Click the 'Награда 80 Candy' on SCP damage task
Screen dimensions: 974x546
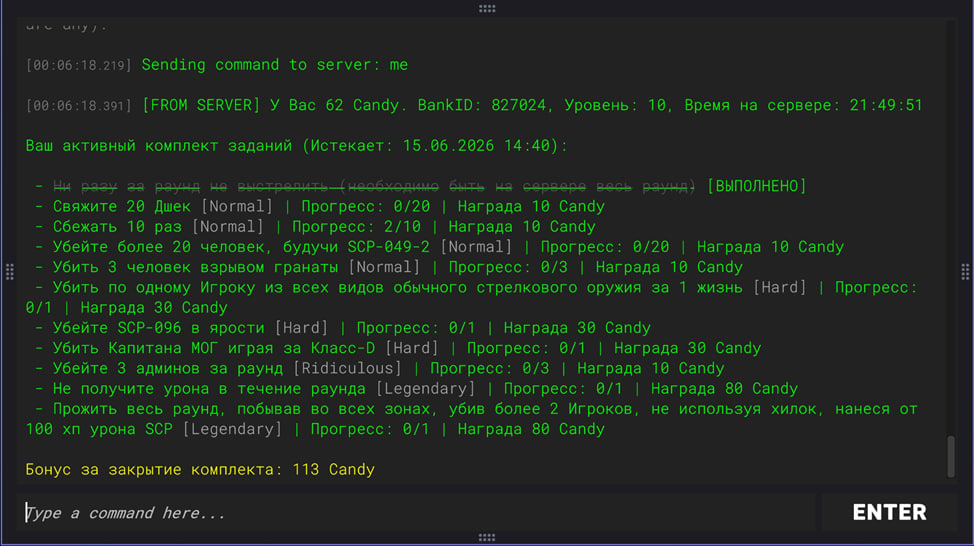[x=531, y=429]
